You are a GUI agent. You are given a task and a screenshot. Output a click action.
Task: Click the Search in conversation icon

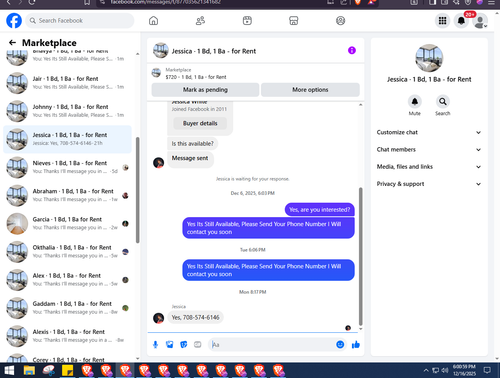tap(443, 101)
